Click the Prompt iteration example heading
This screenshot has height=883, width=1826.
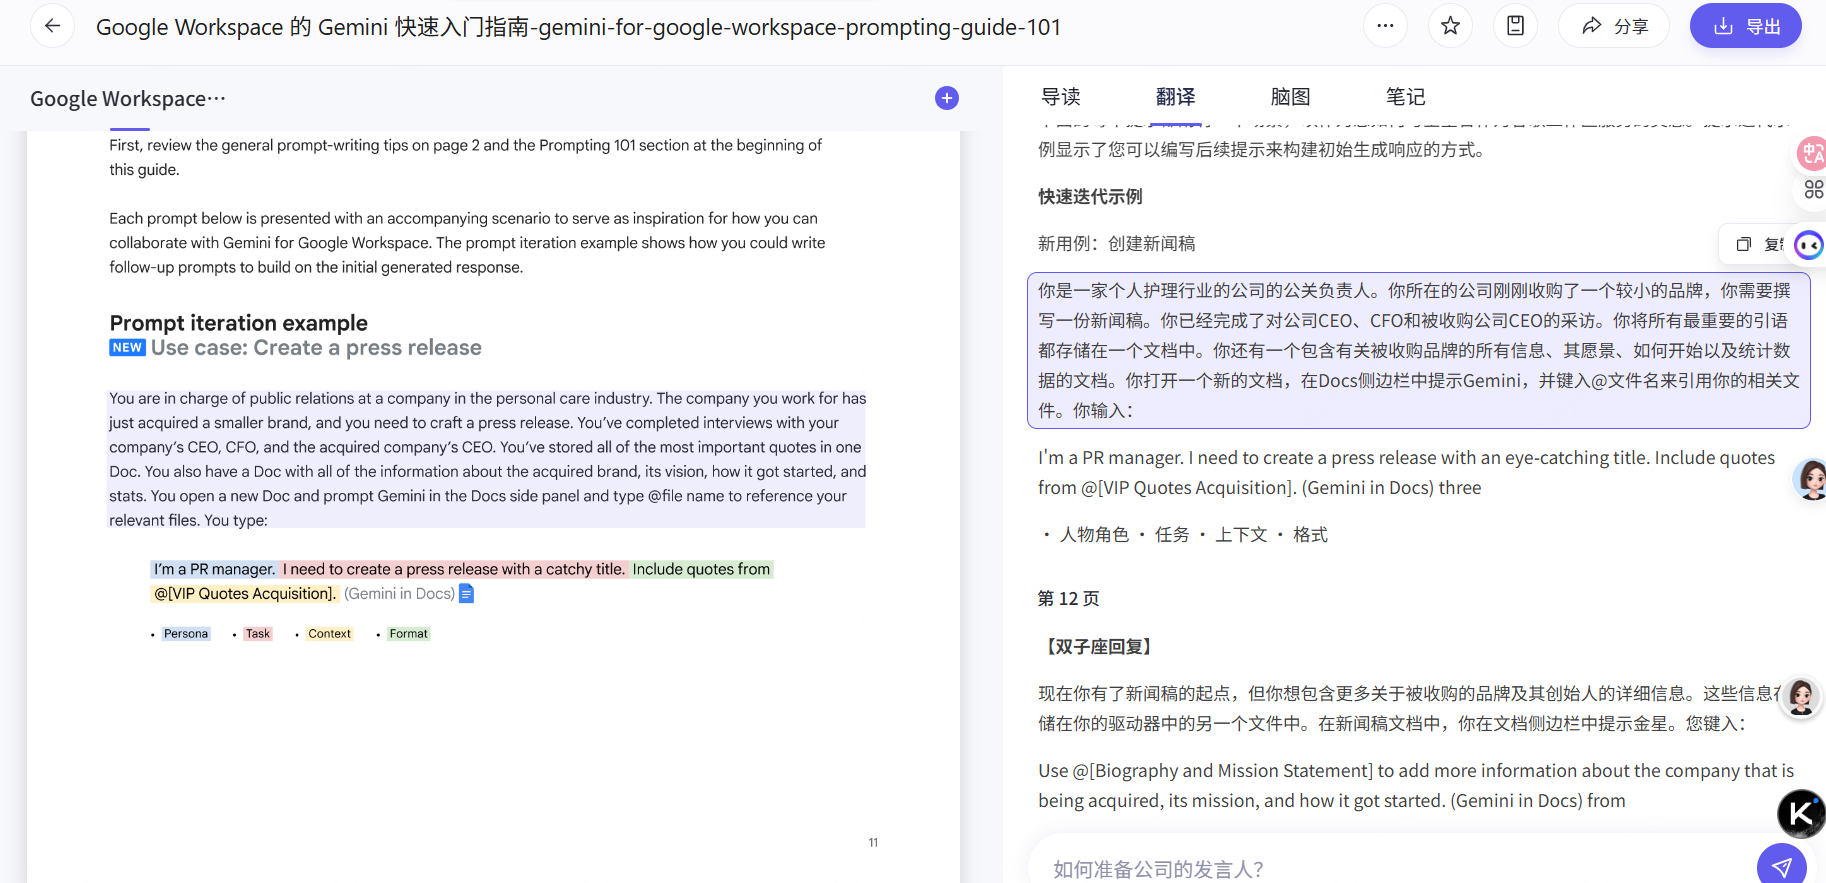239,323
